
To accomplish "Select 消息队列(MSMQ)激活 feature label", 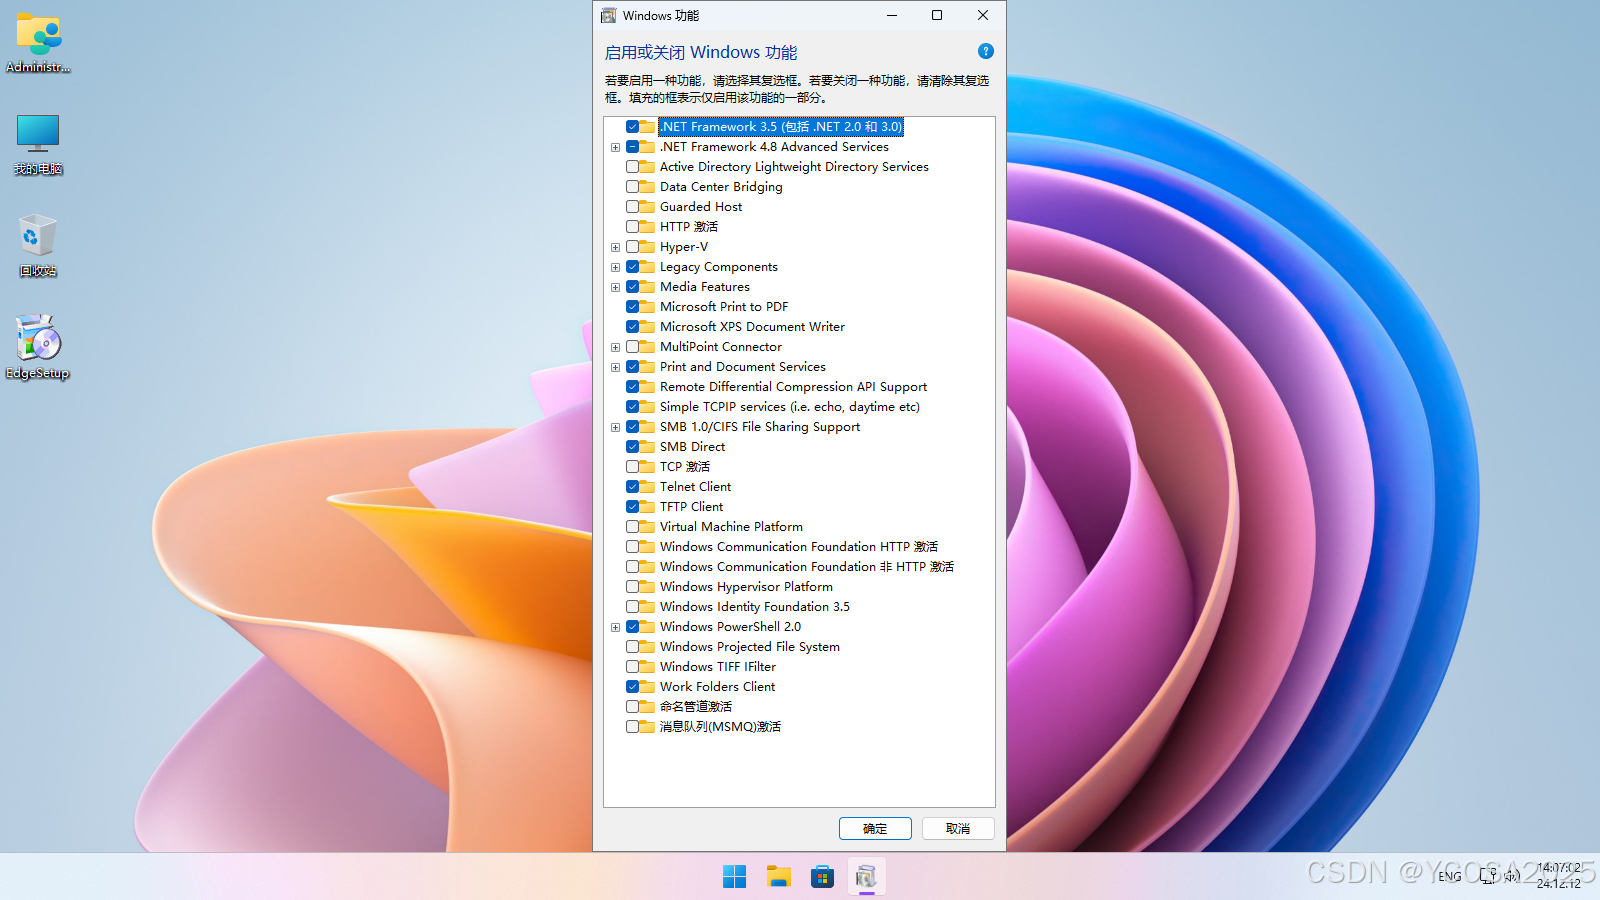I will [720, 727].
